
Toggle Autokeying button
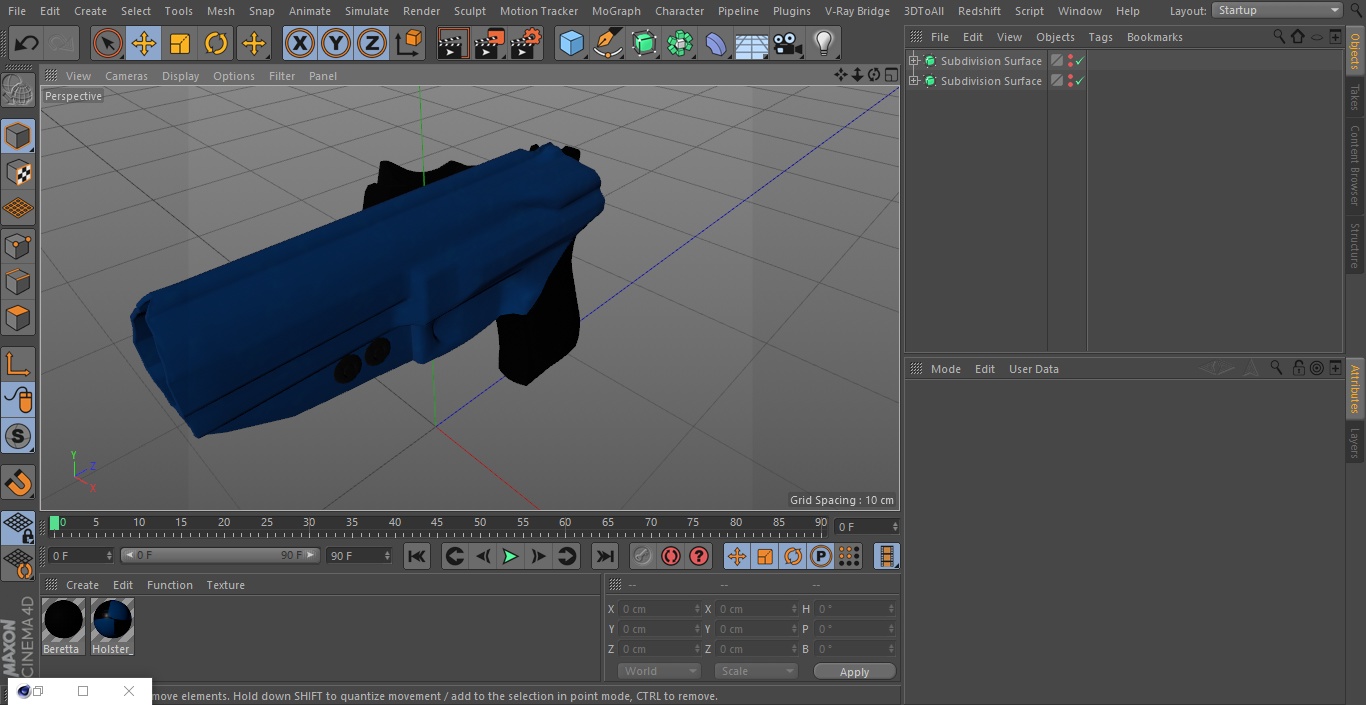[671, 556]
